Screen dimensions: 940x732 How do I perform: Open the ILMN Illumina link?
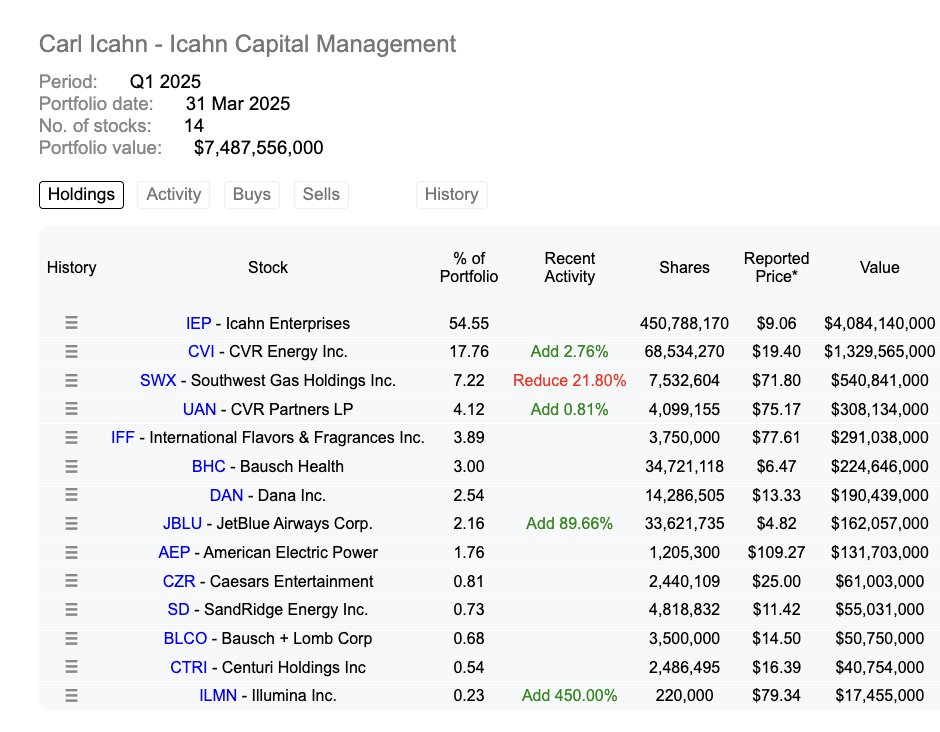pyautogui.click(x=267, y=695)
